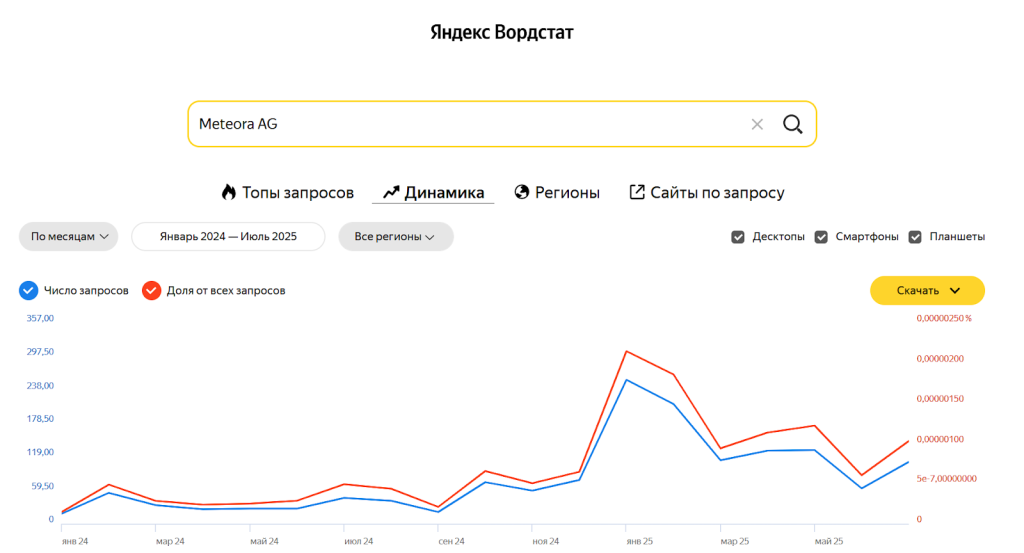The image size is (1024, 553).
Task: Click the globe icon beside Регионы
Action: point(521,192)
